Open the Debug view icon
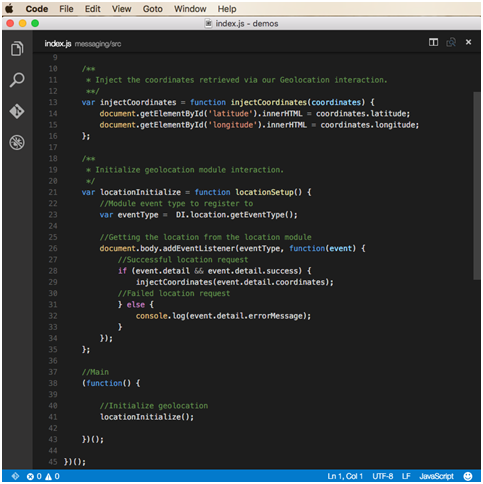The image size is (483, 484). pyautogui.click(x=17, y=142)
